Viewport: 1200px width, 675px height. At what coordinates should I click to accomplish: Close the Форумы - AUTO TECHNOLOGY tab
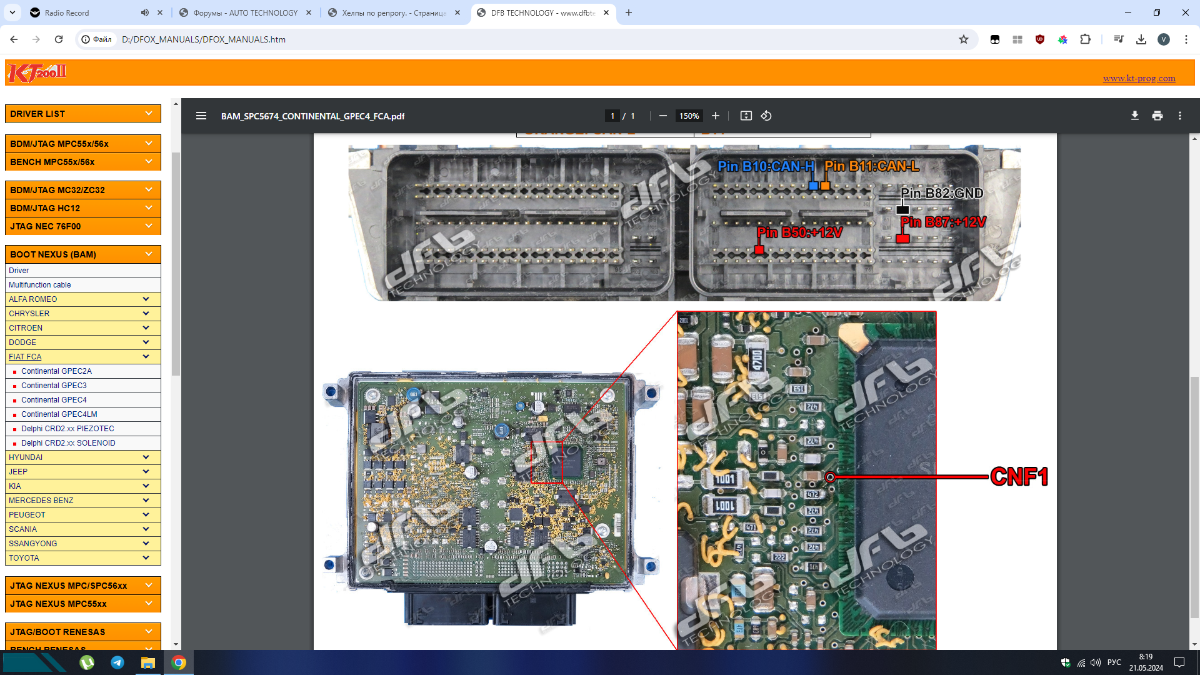(309, 13)
